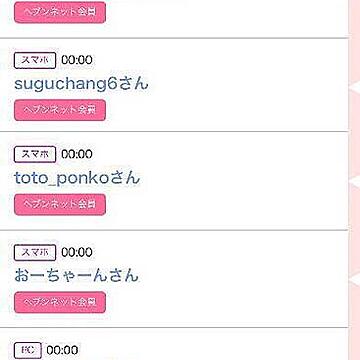
Task: Click 00:00 time above おーちゃーんさん
Action: (77, 252)
